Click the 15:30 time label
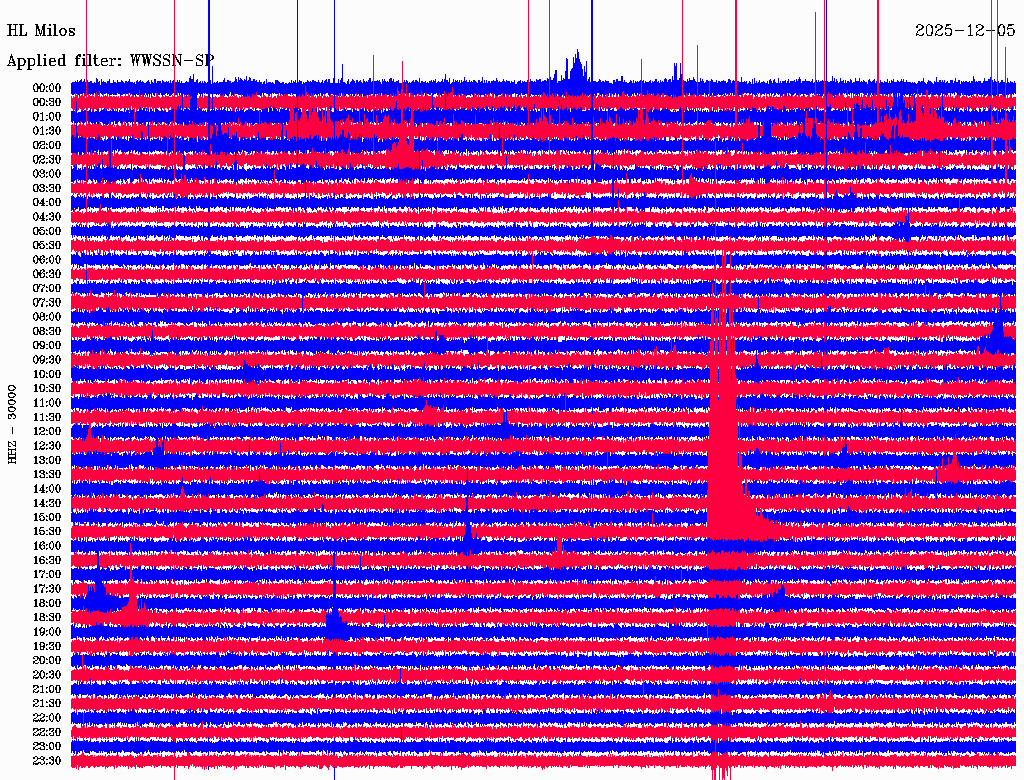Viewport: 1024px width, 780px height. point(47,531)
